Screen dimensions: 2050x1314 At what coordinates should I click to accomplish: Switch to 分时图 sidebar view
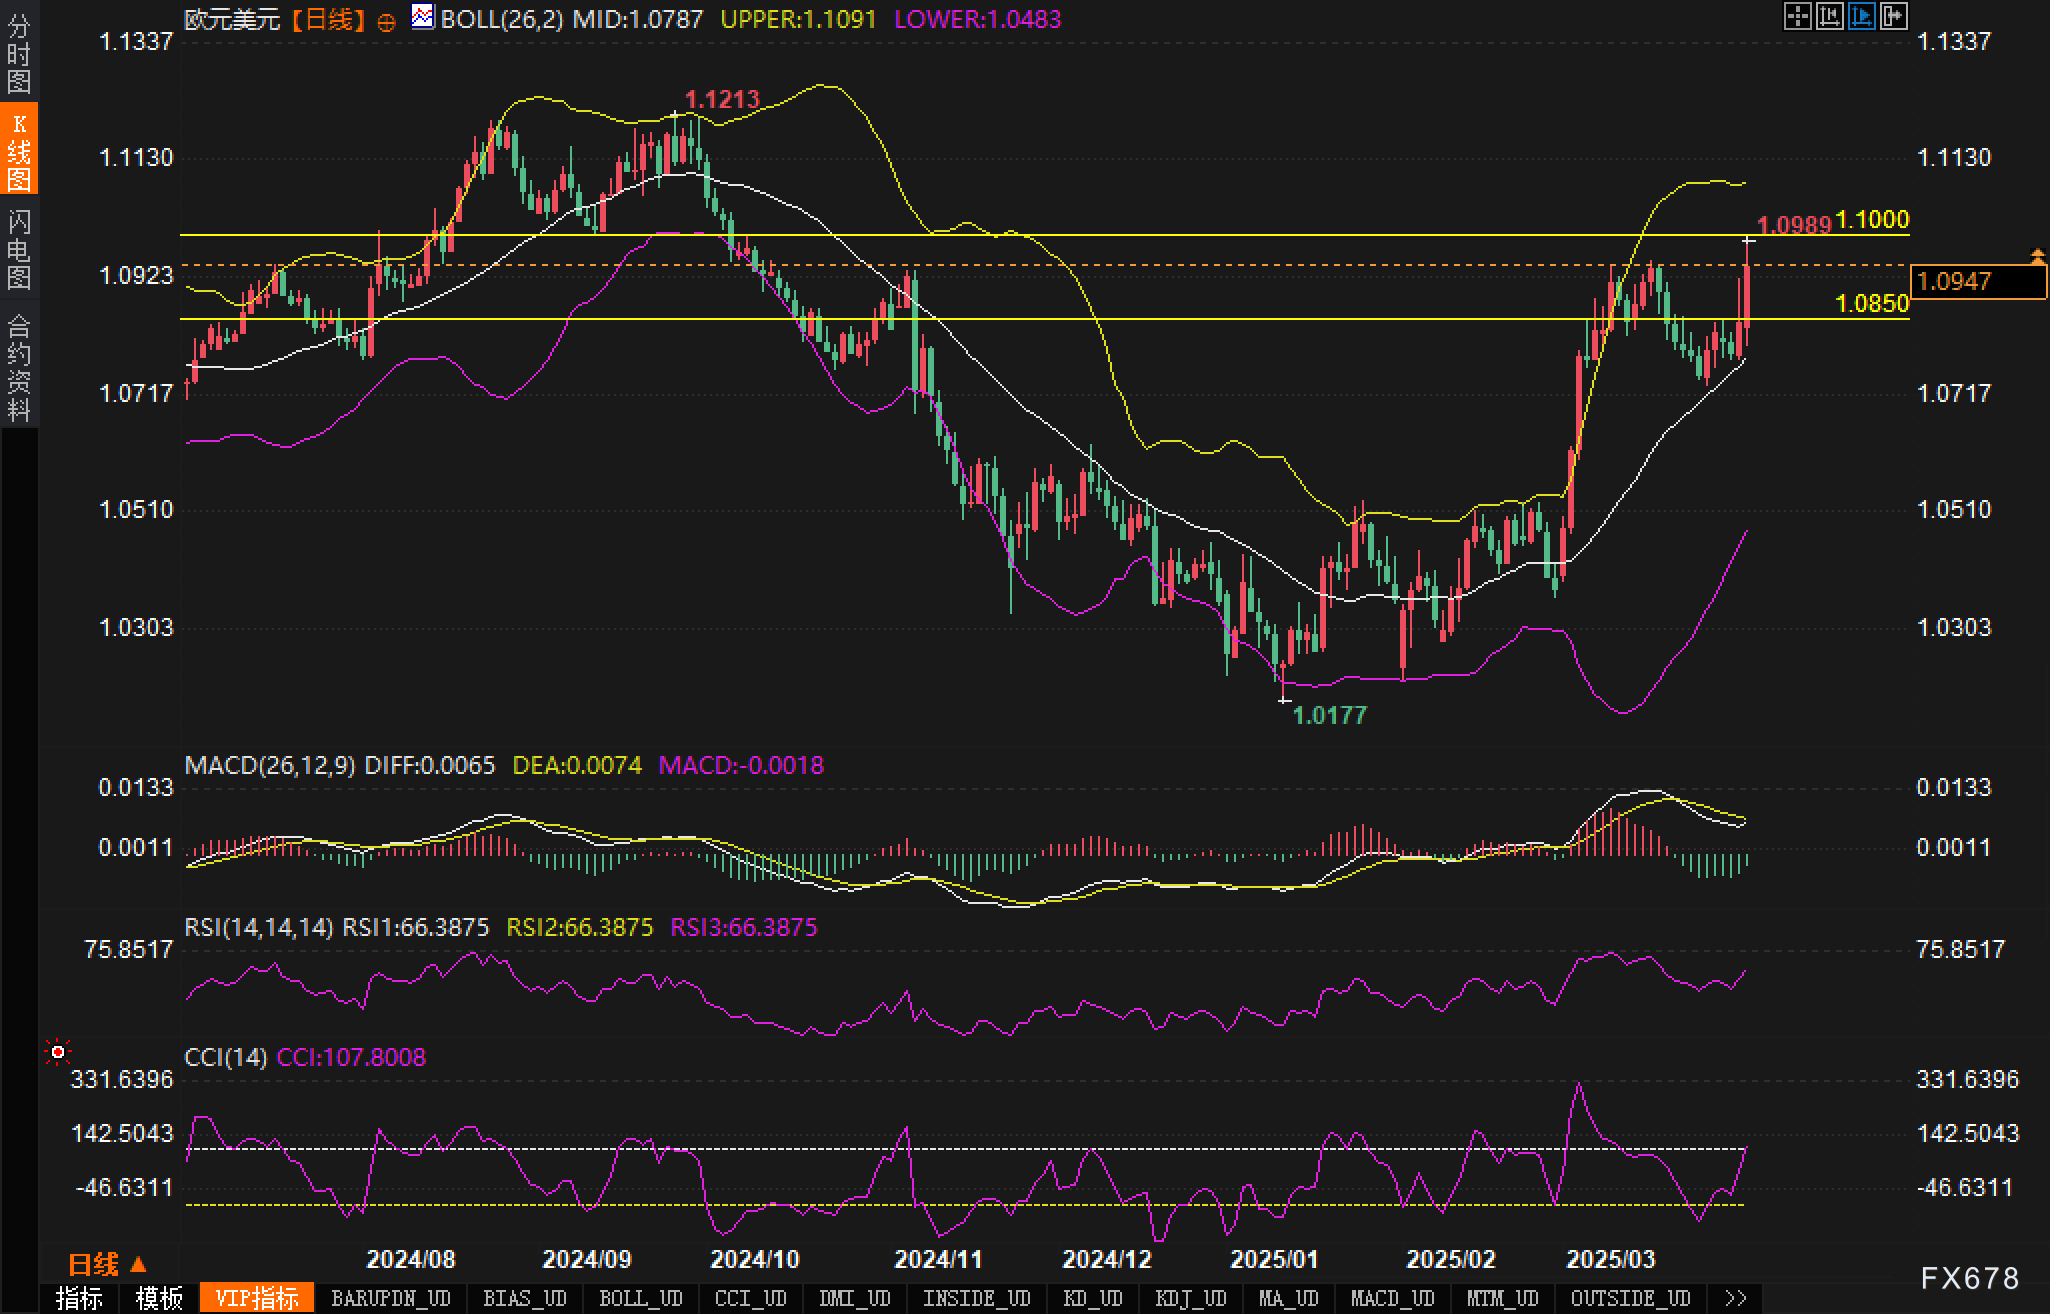click(x=19, y=52)
